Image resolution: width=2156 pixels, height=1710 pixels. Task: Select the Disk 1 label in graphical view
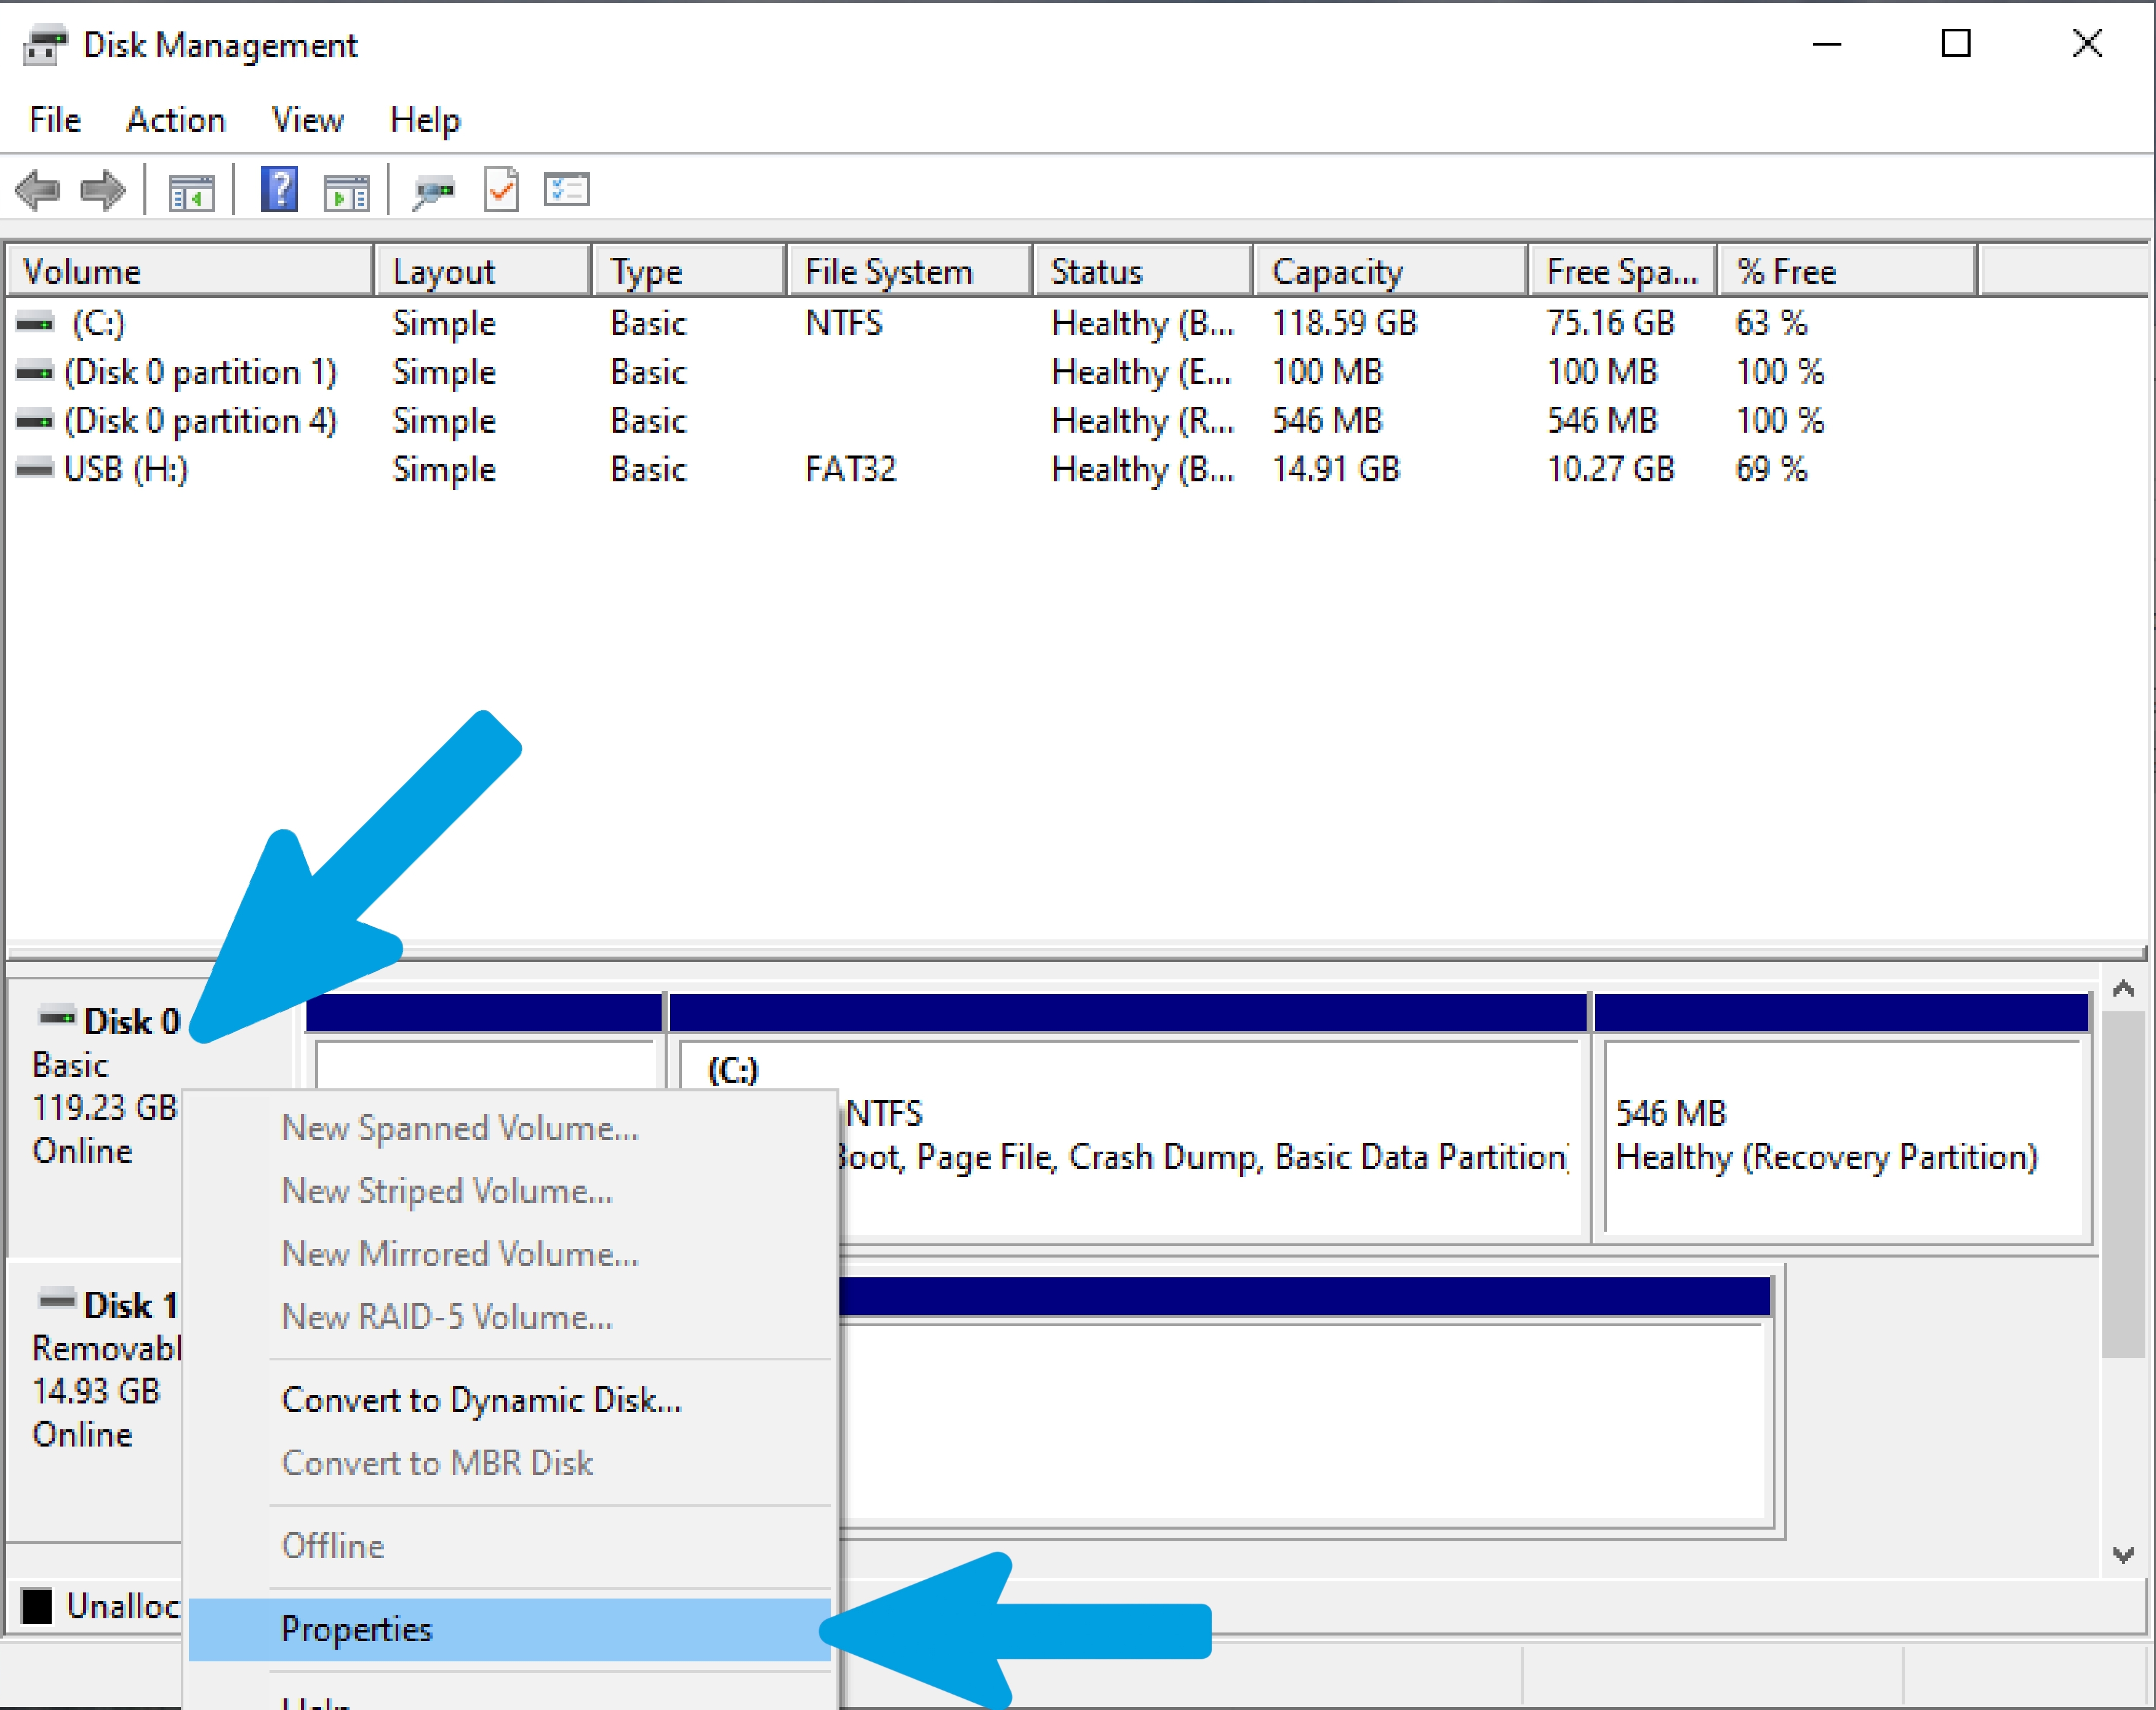pyautogui.click(x=131, y=1305)
